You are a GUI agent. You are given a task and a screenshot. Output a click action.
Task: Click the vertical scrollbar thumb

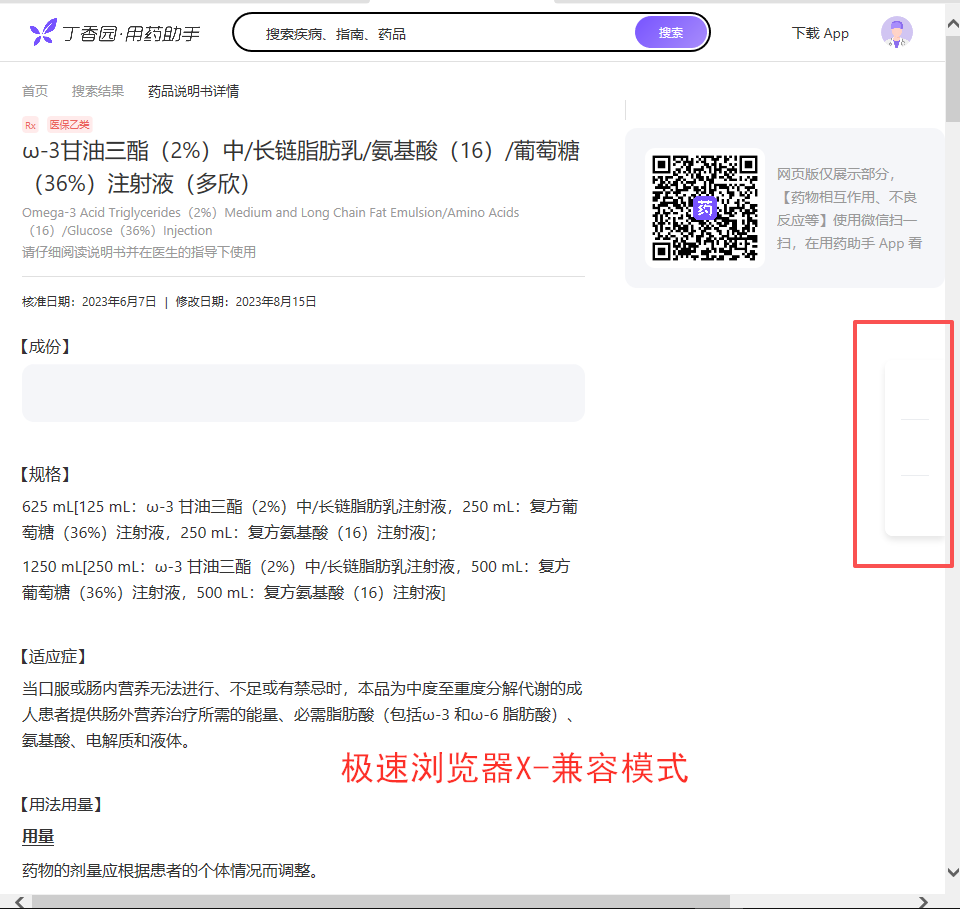click(953, 77)
